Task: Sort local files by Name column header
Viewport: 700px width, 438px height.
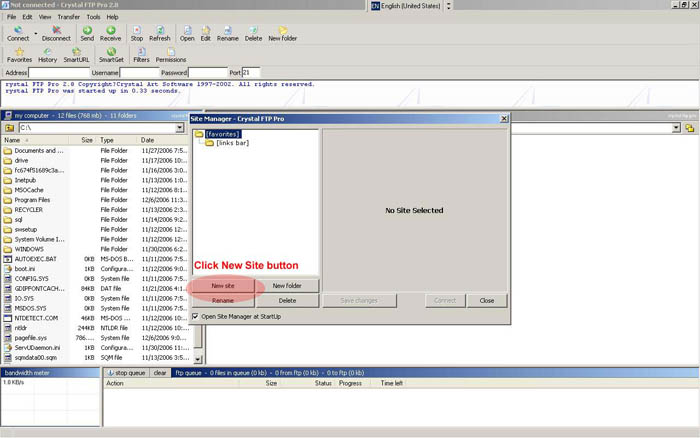Action: [36, 140]
